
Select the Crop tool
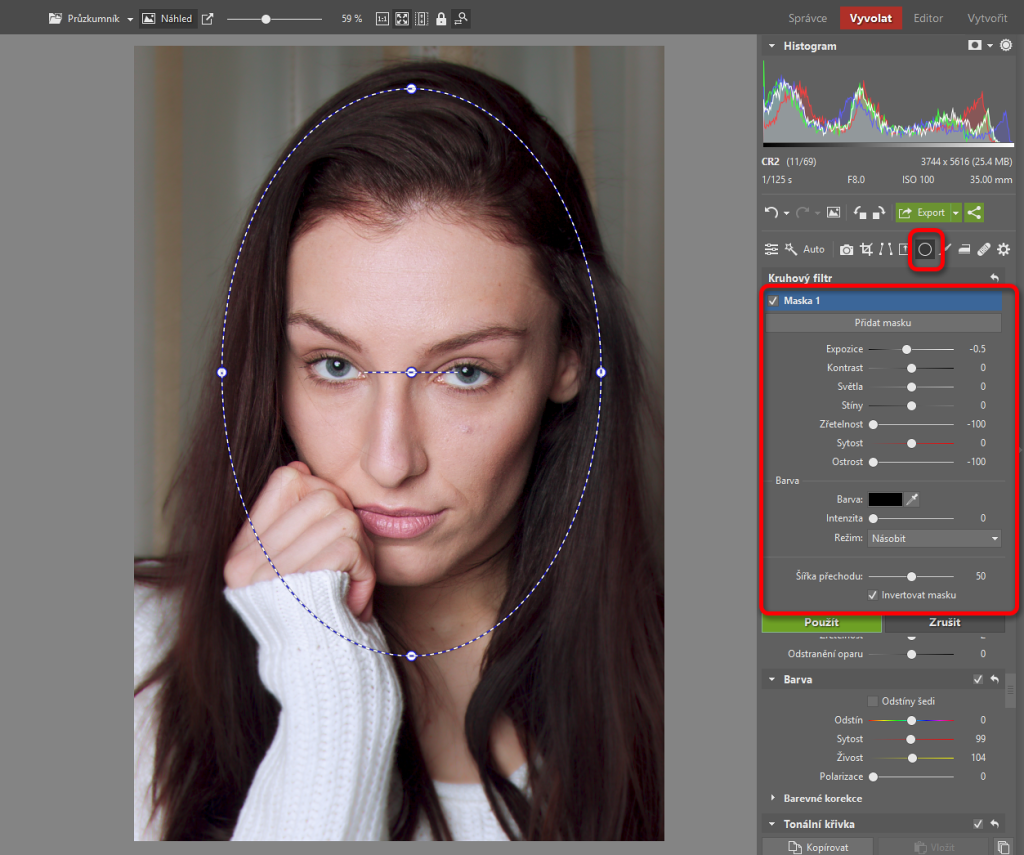point(867,249)
